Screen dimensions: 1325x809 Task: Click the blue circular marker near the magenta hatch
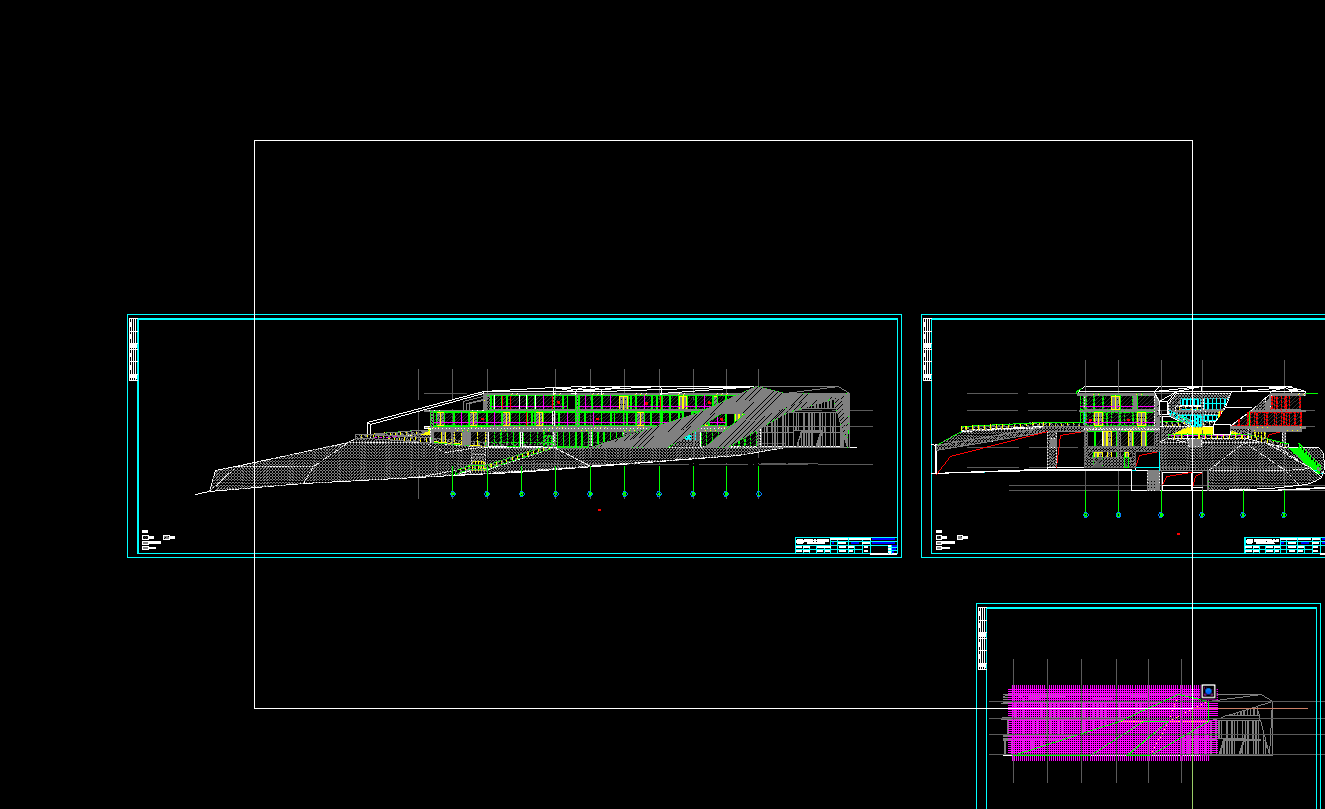[1208, 691]
